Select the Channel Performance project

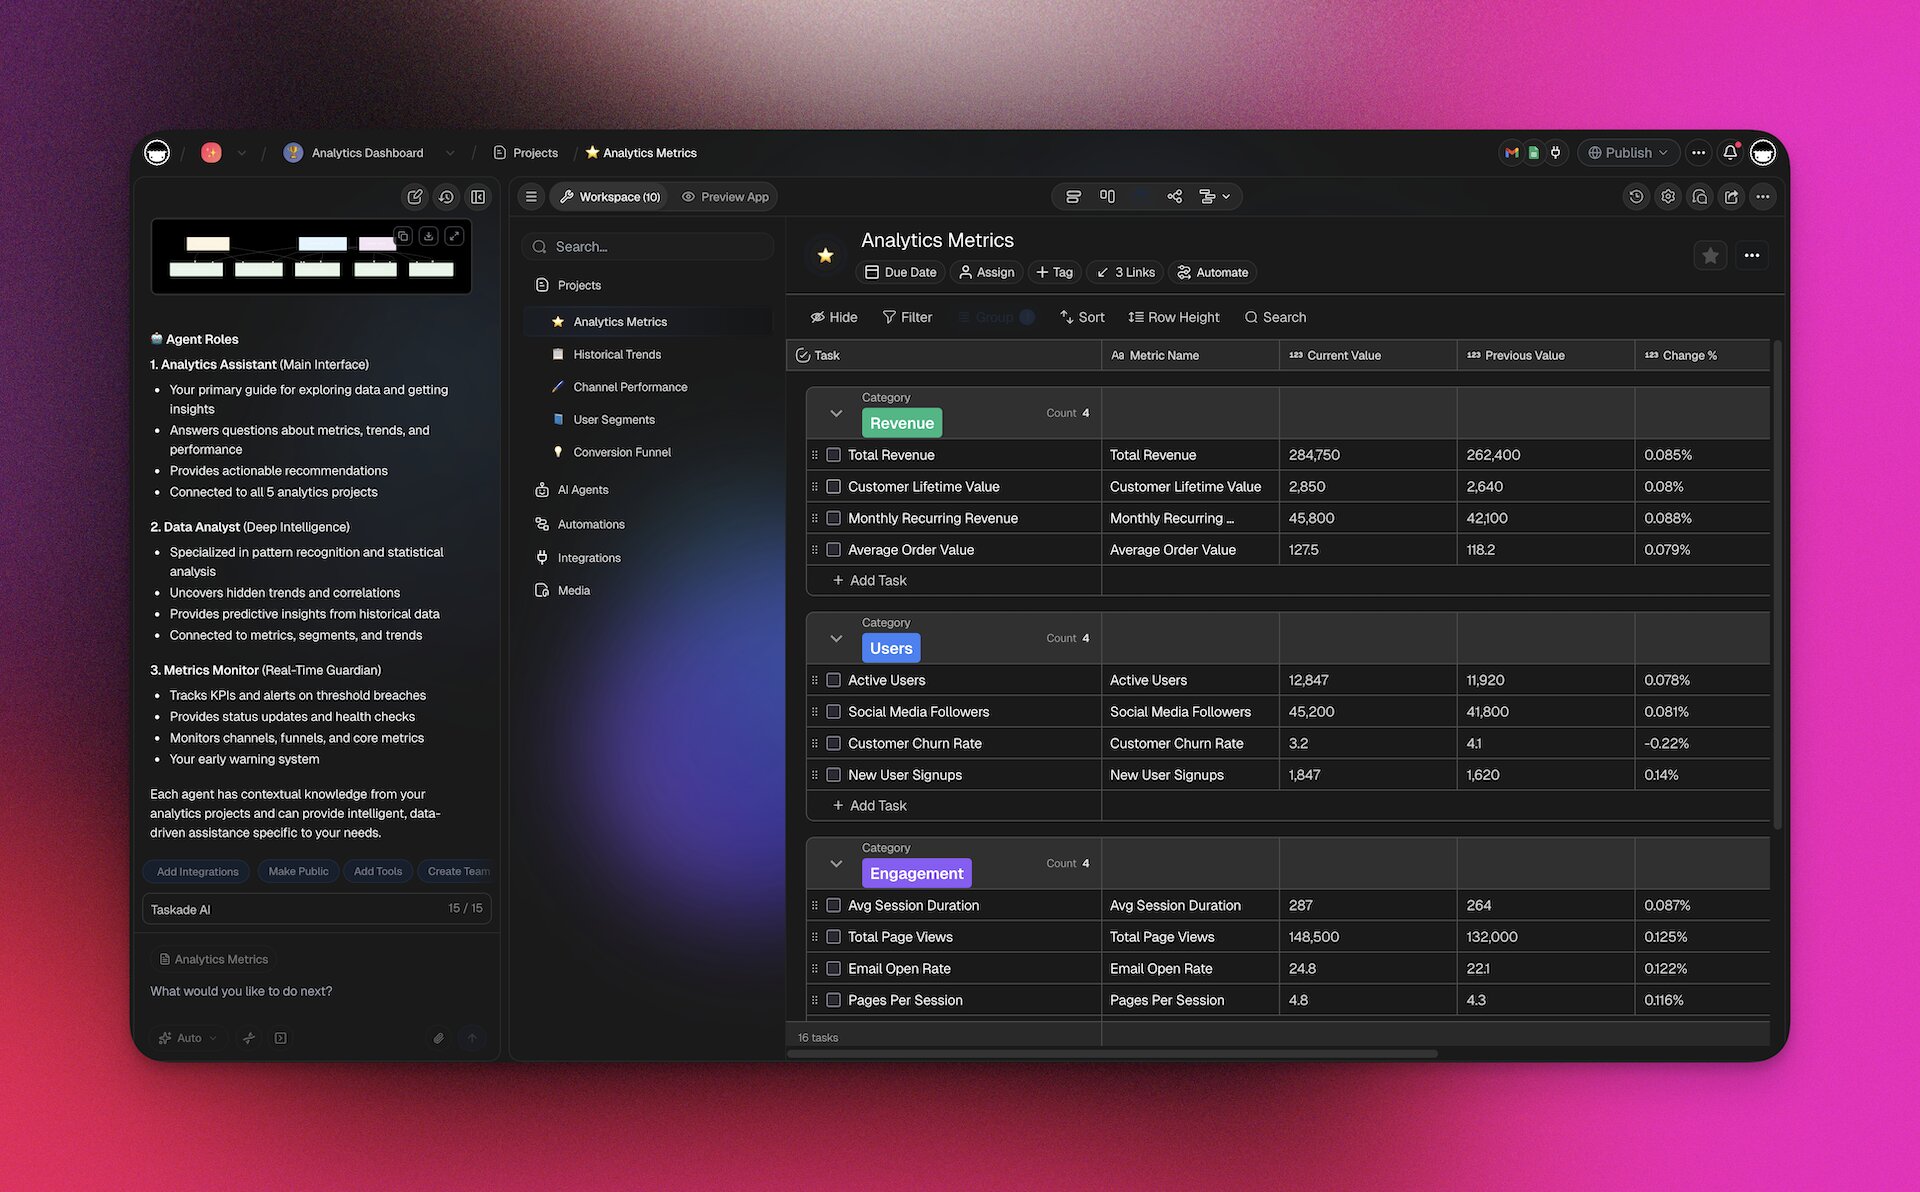tap(630, 387)
